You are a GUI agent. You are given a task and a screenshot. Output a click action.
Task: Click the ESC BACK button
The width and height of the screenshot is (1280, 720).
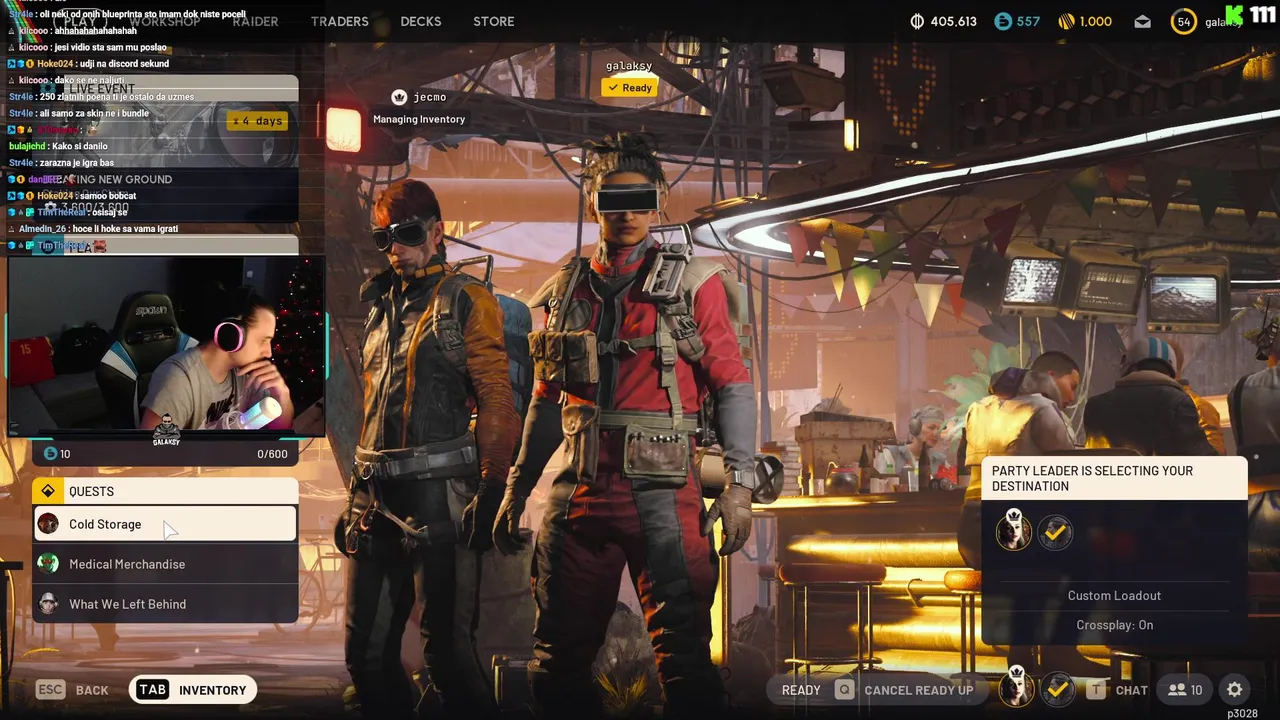pyautogui.click(x=72, y=690)
